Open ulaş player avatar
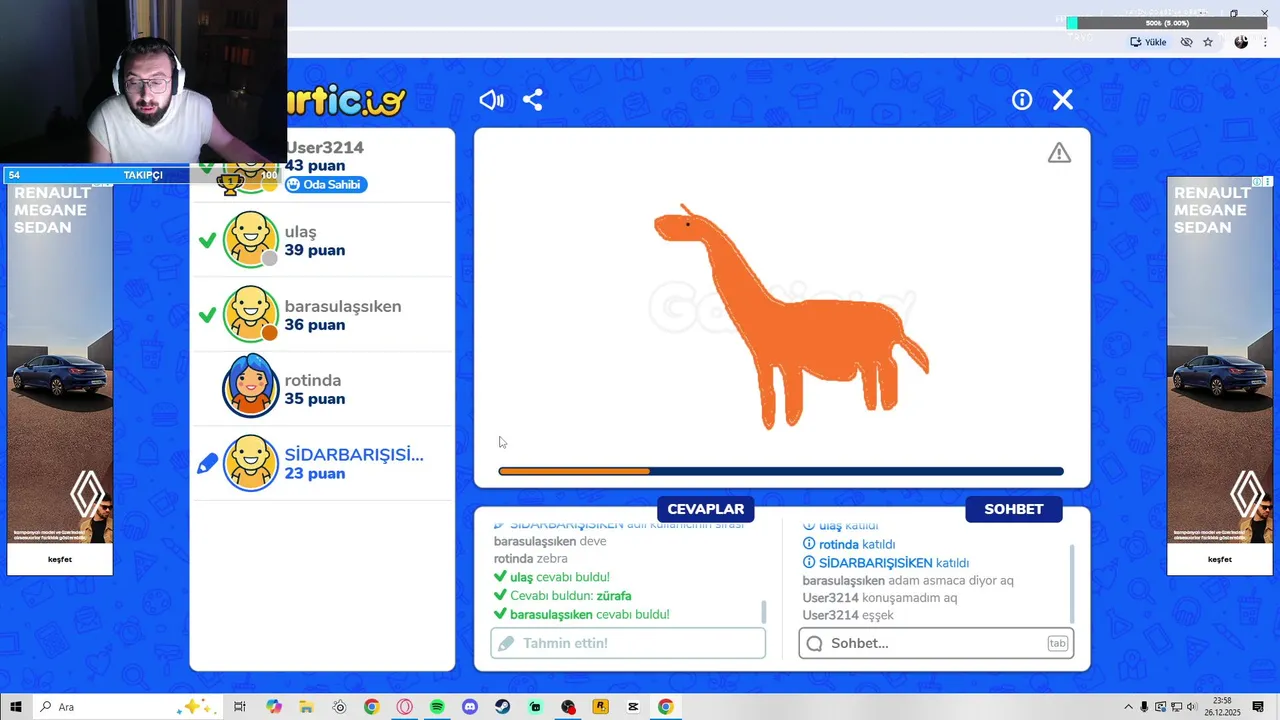The image size is (1280, 720). pos(250,240)
